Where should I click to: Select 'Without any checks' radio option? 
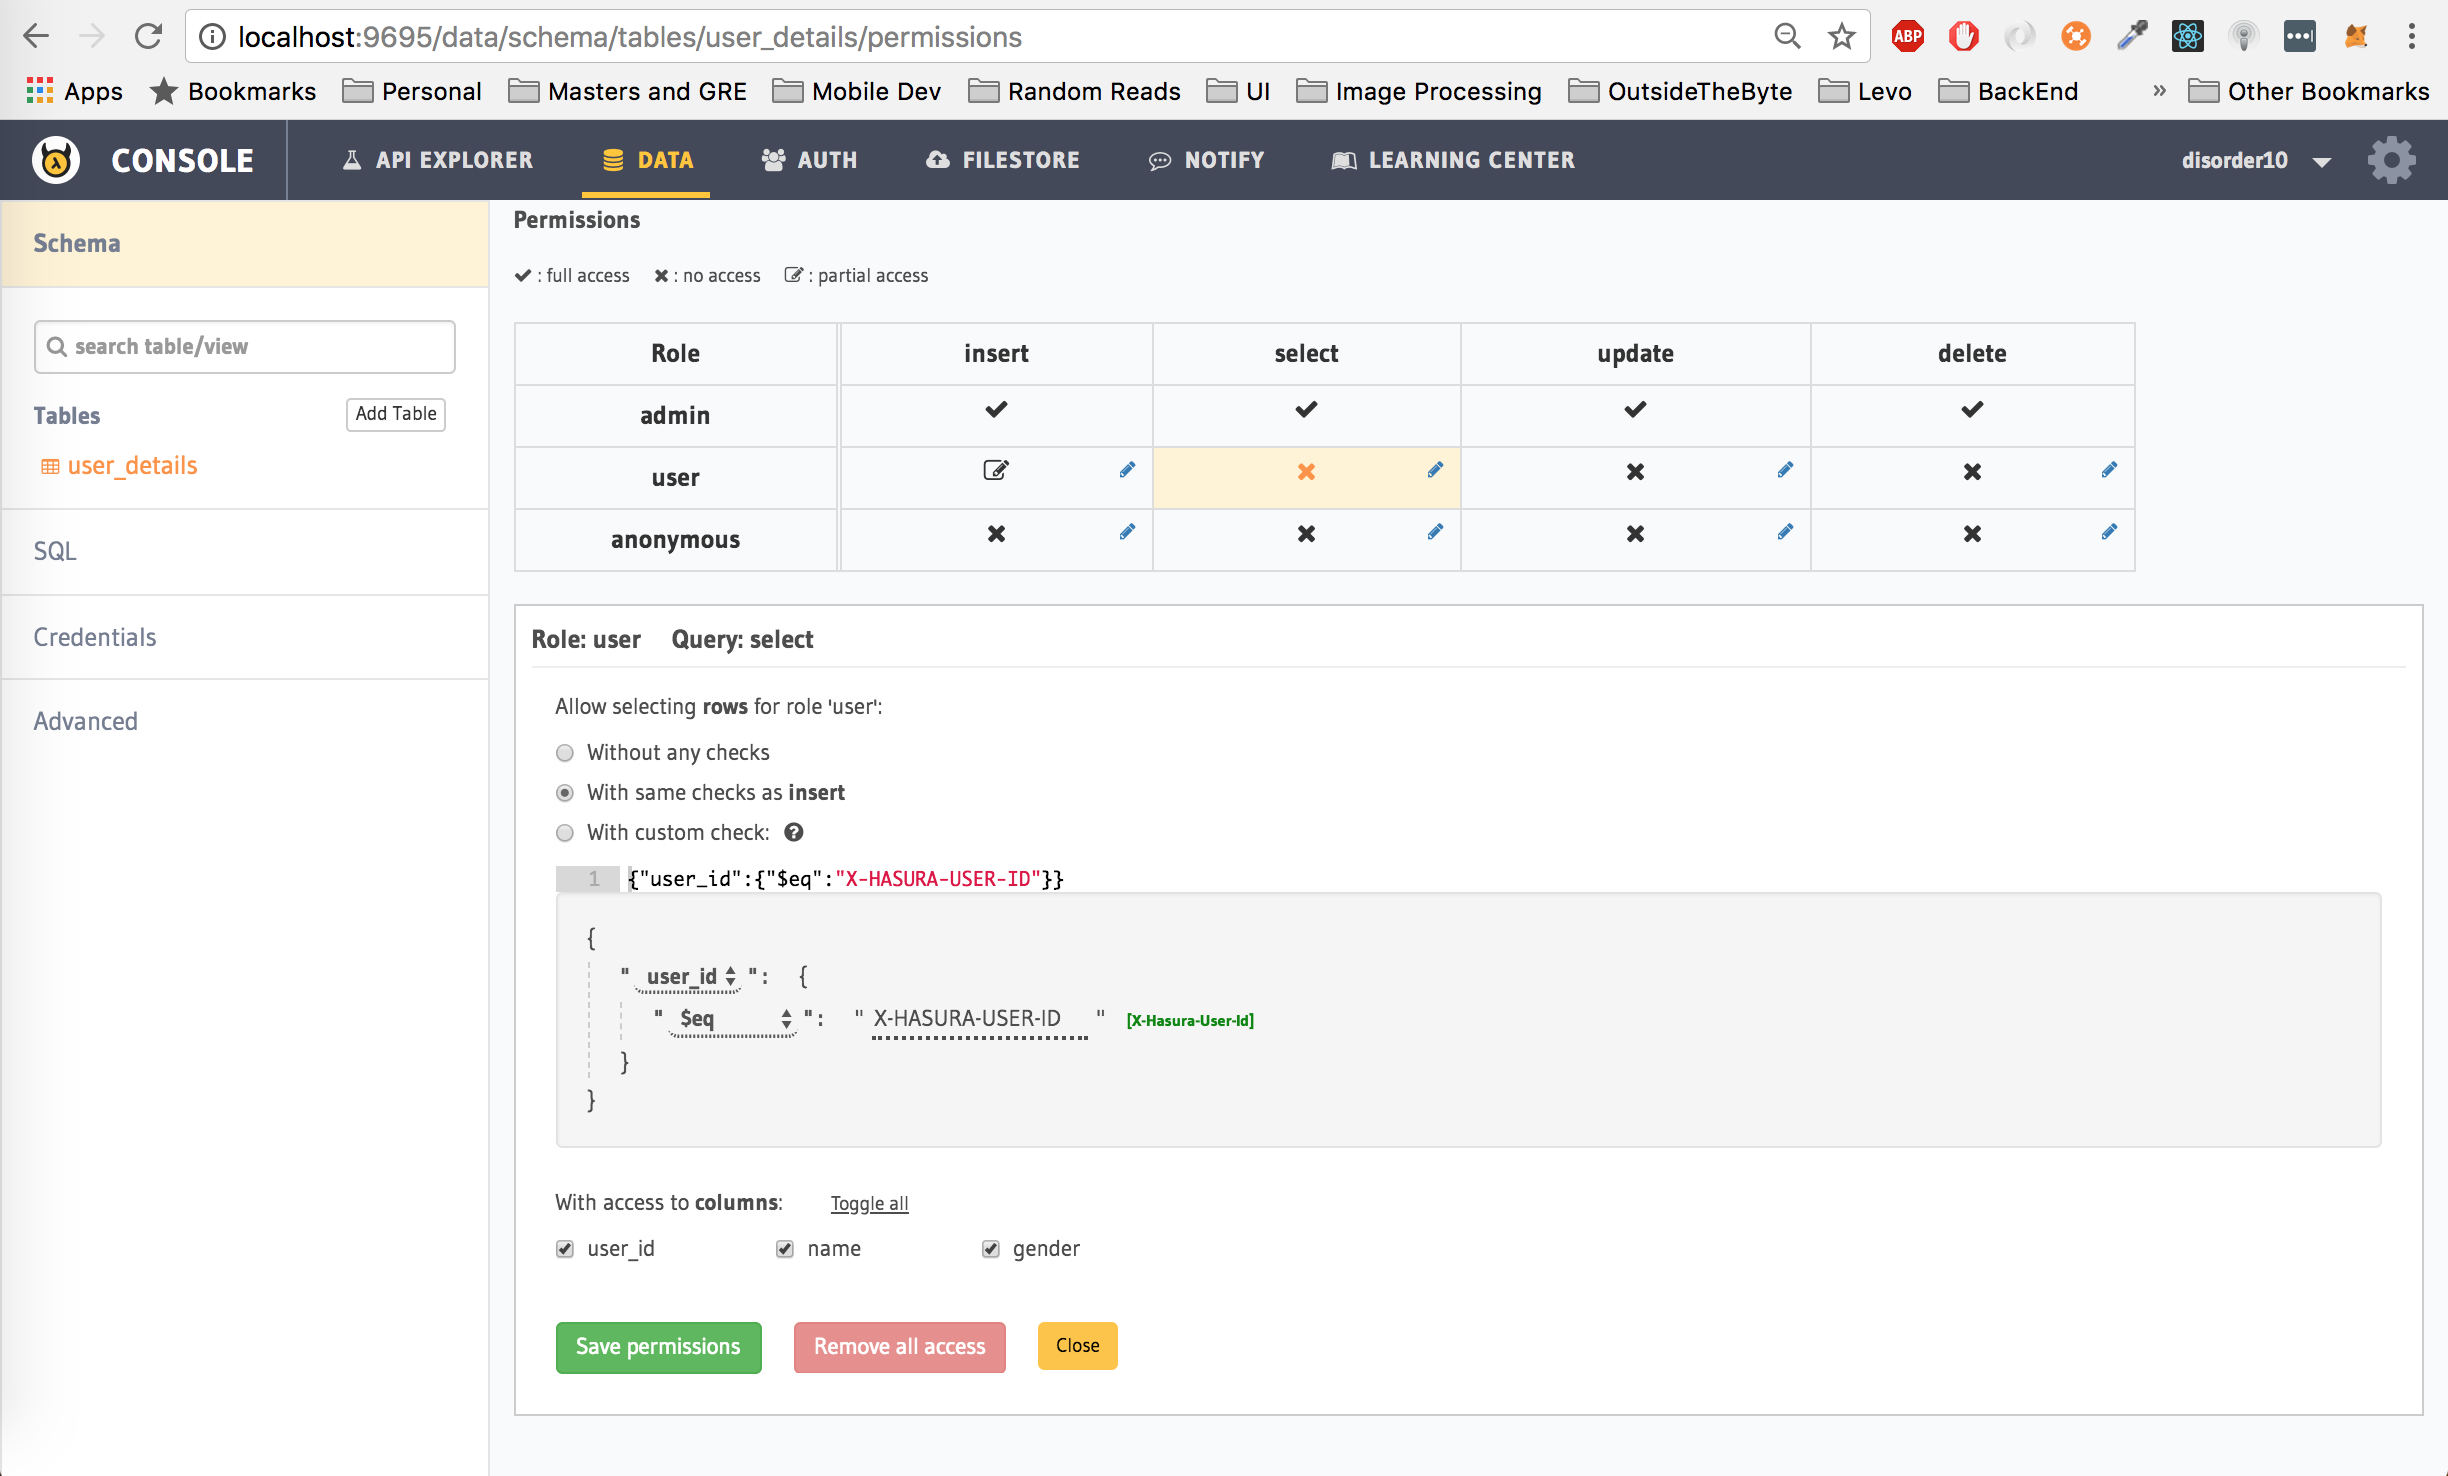(x=565, y=753)
